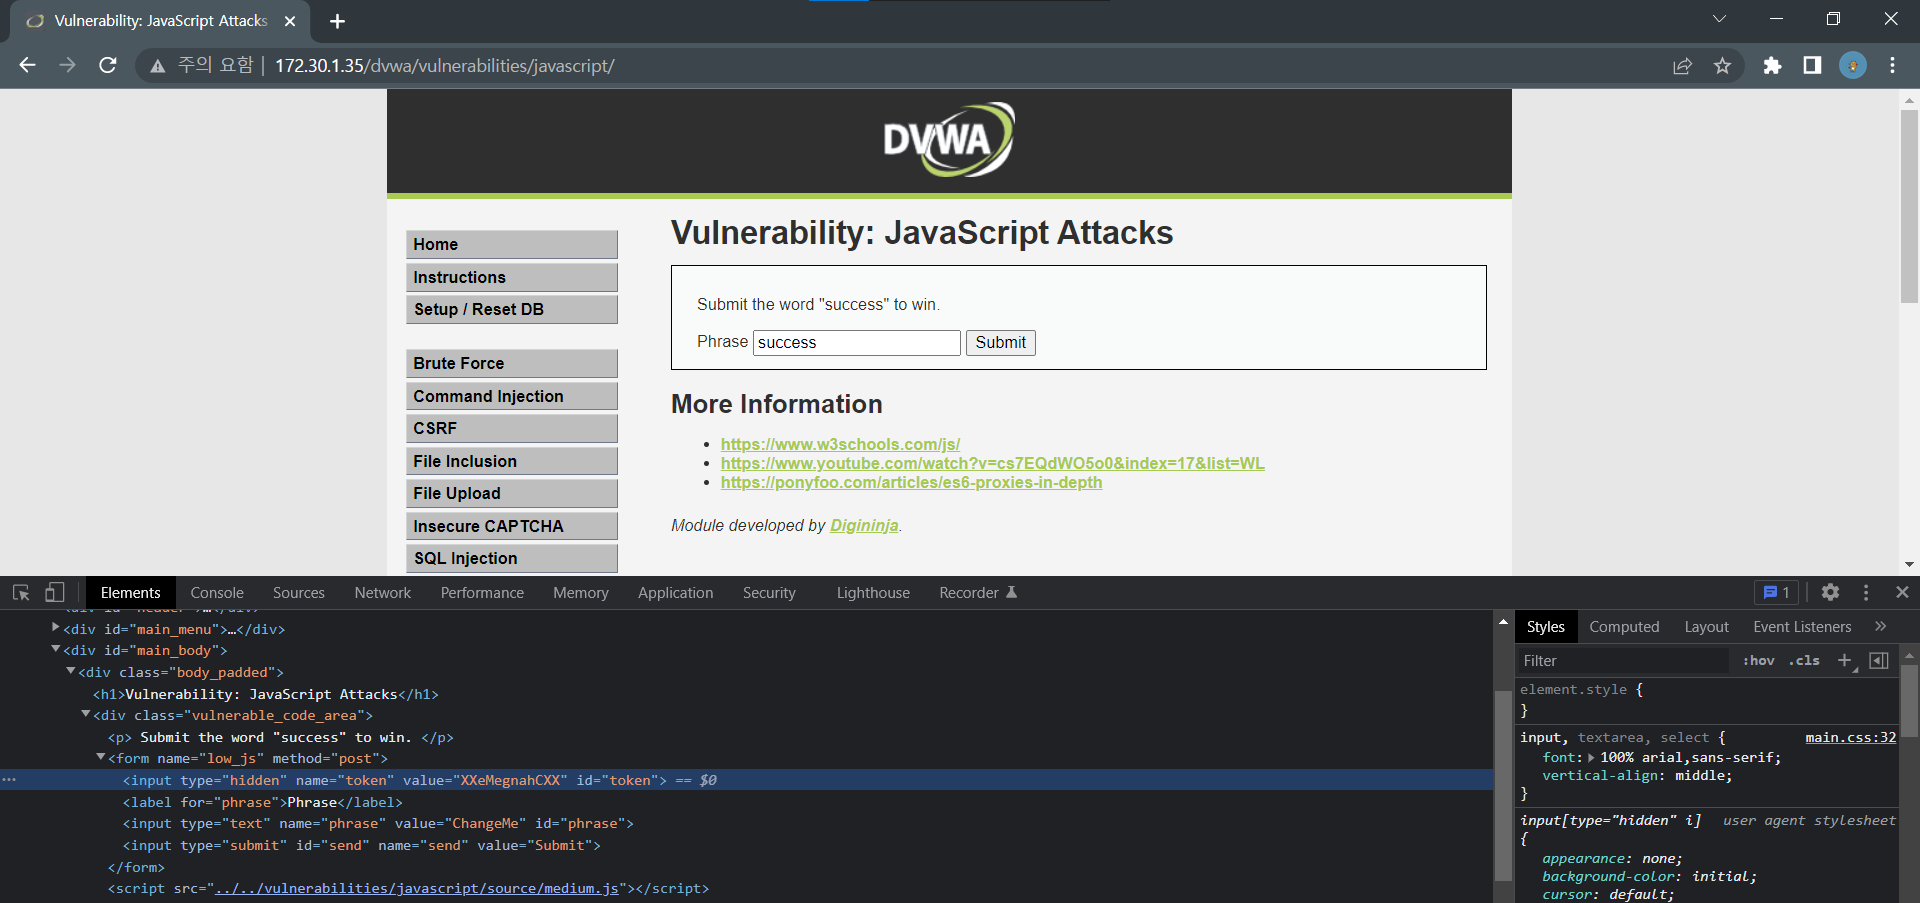This screenshot has height=903, width=1920.
Task: Click the address bar URL
Action: [x=445, y=66]
